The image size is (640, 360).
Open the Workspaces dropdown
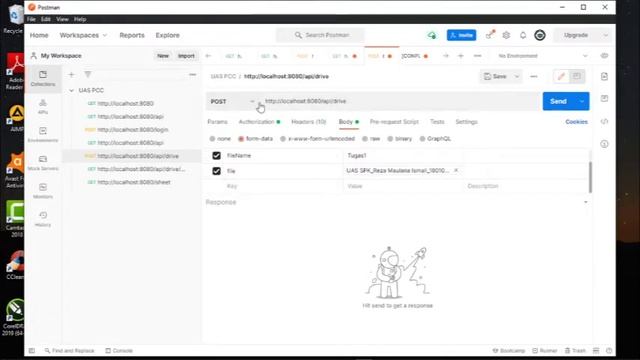click(x=83, y=35)
